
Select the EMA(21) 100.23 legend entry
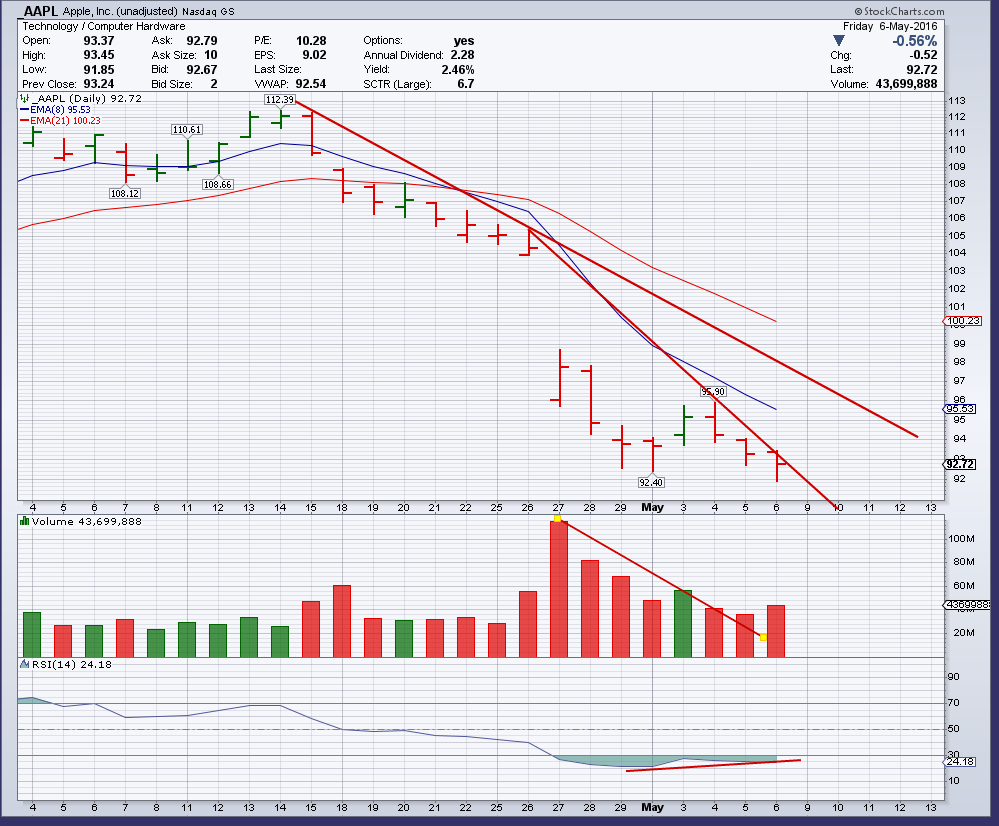tap(60, 120)
